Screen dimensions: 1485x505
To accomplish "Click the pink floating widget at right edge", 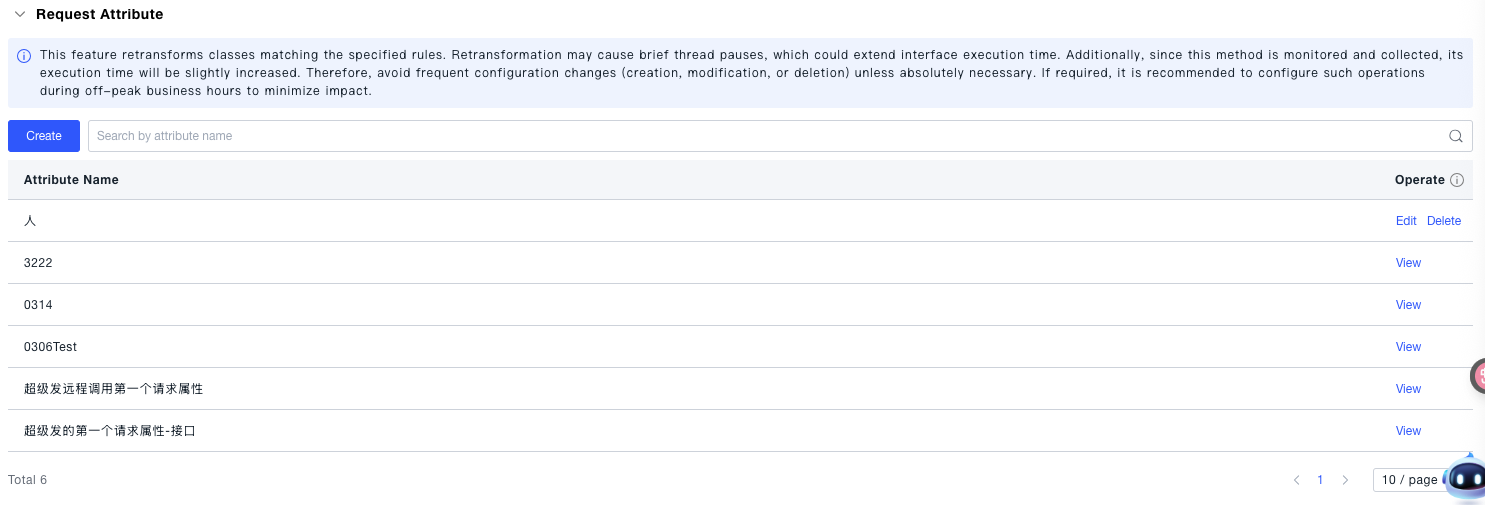I will 1477,376.
